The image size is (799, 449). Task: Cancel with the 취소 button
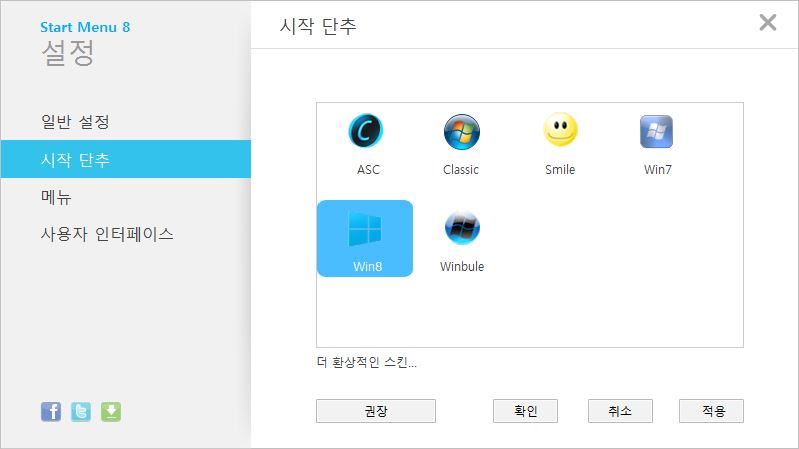click(x=620, y=411)
